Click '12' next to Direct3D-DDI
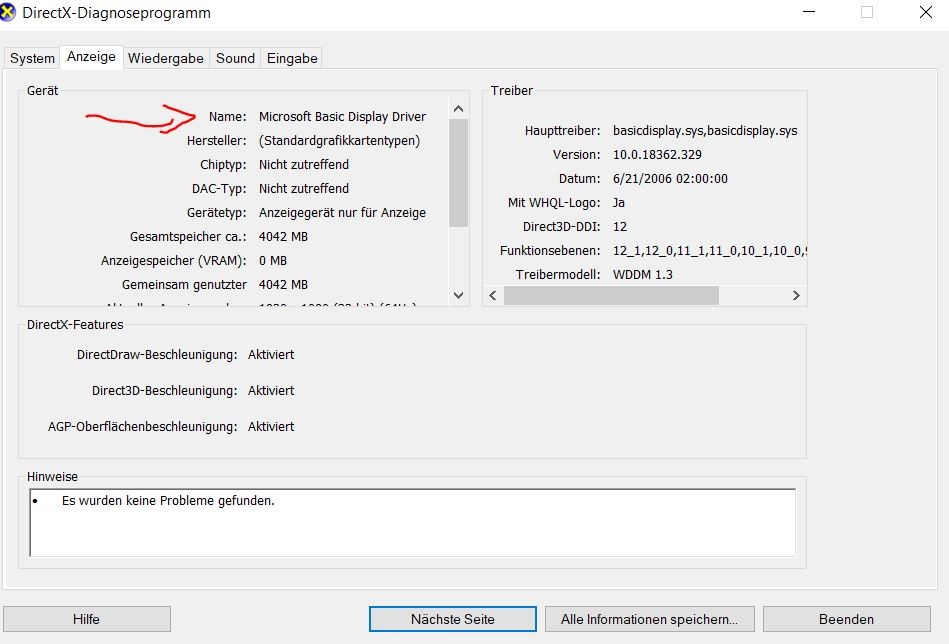This screenshot has width=949, height=644. tap(620, 226)
